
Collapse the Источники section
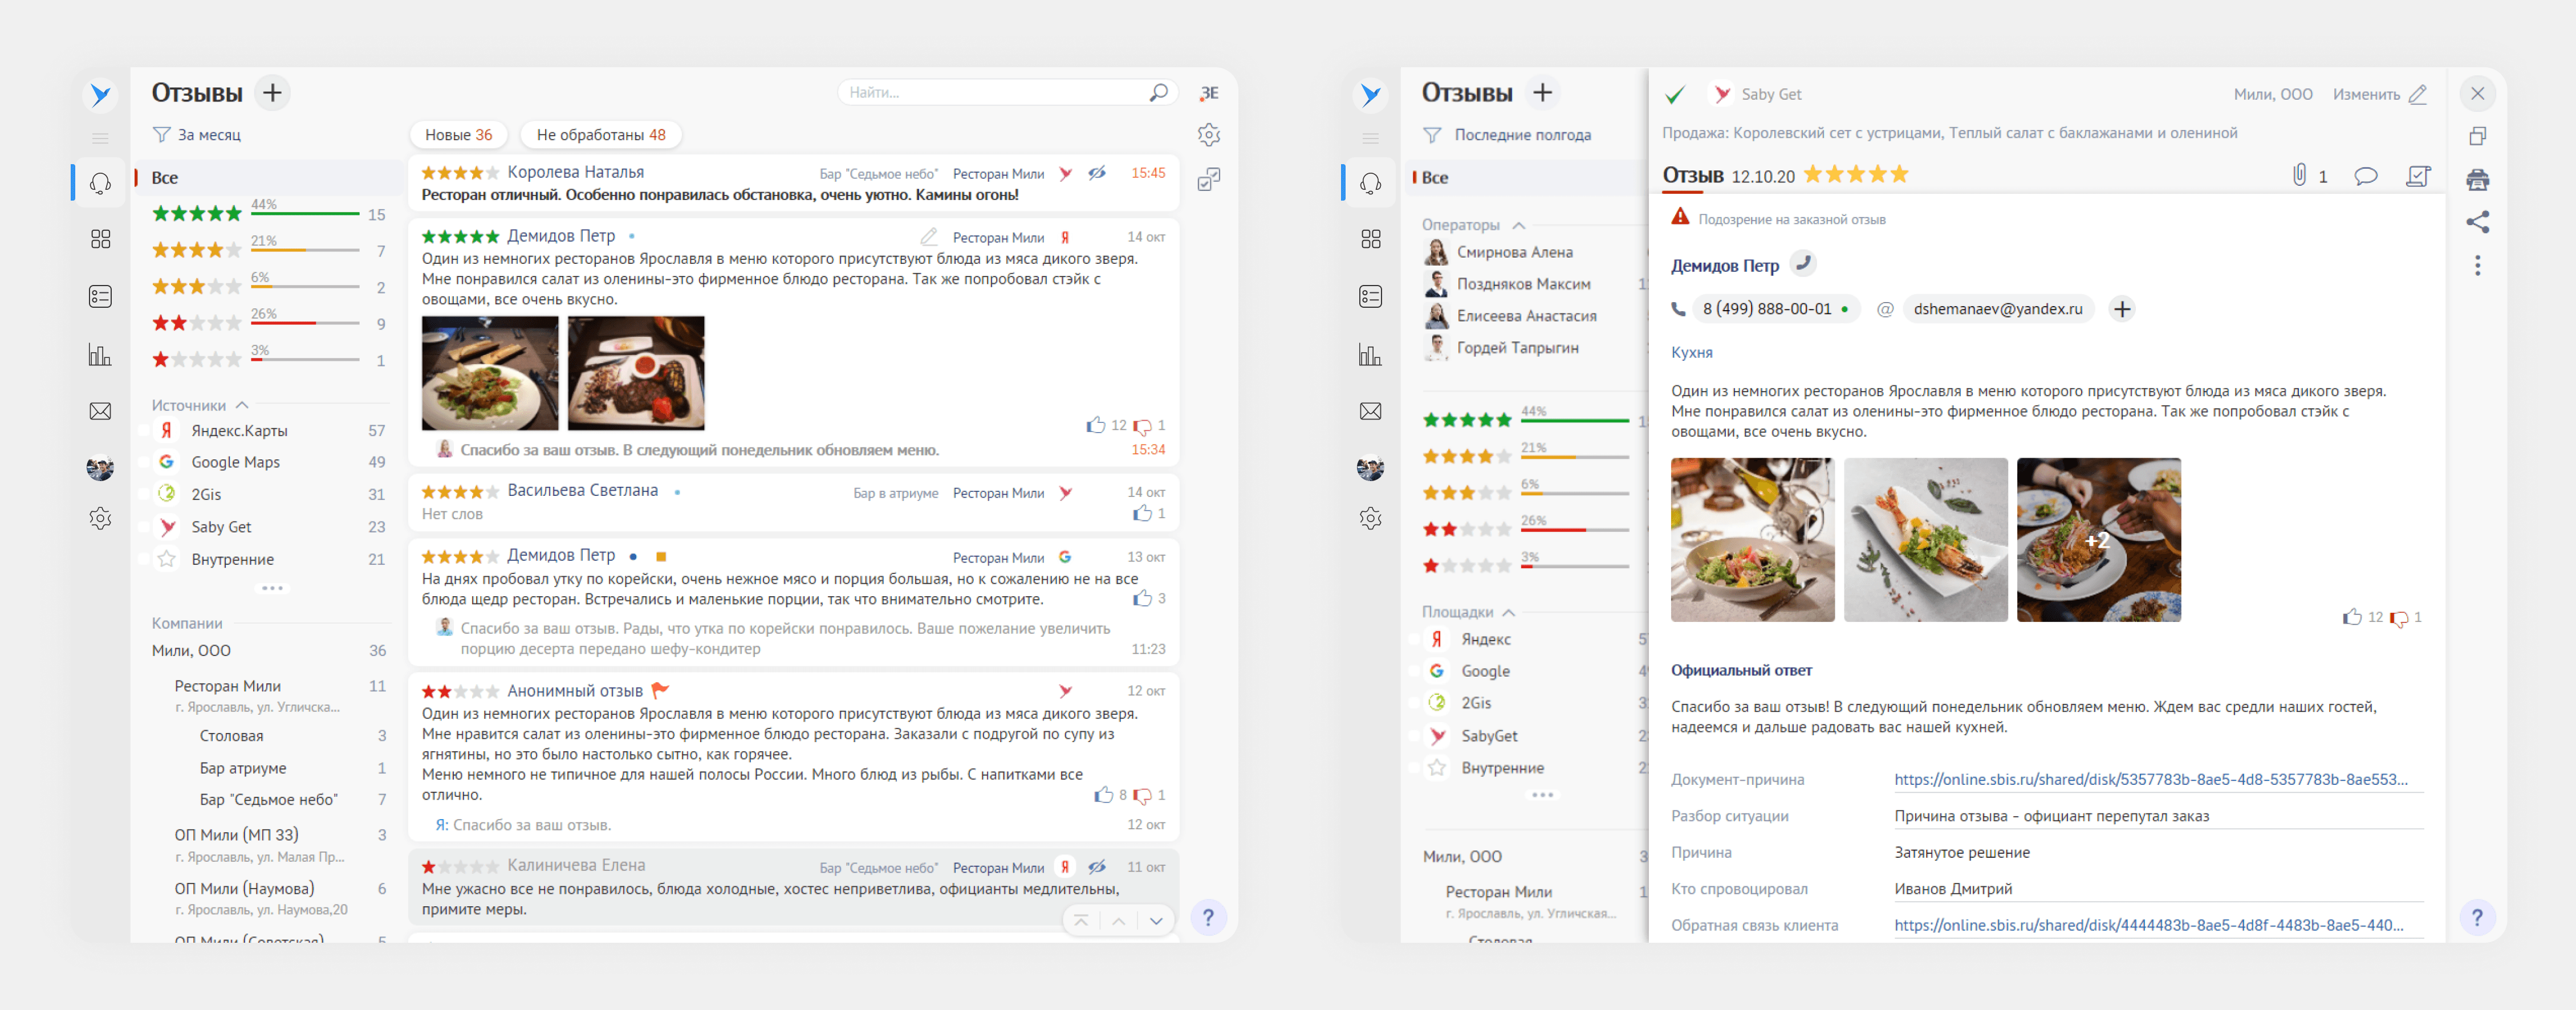tap(242, 405)
